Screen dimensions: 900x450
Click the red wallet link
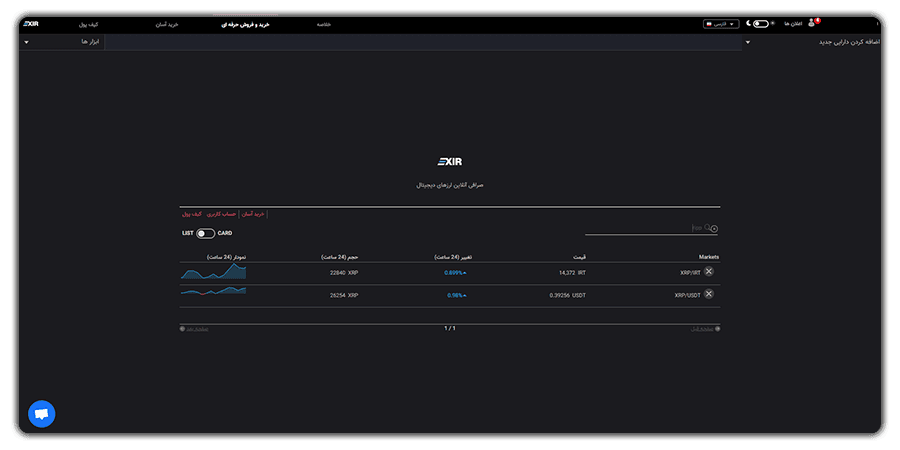(192, 214)
